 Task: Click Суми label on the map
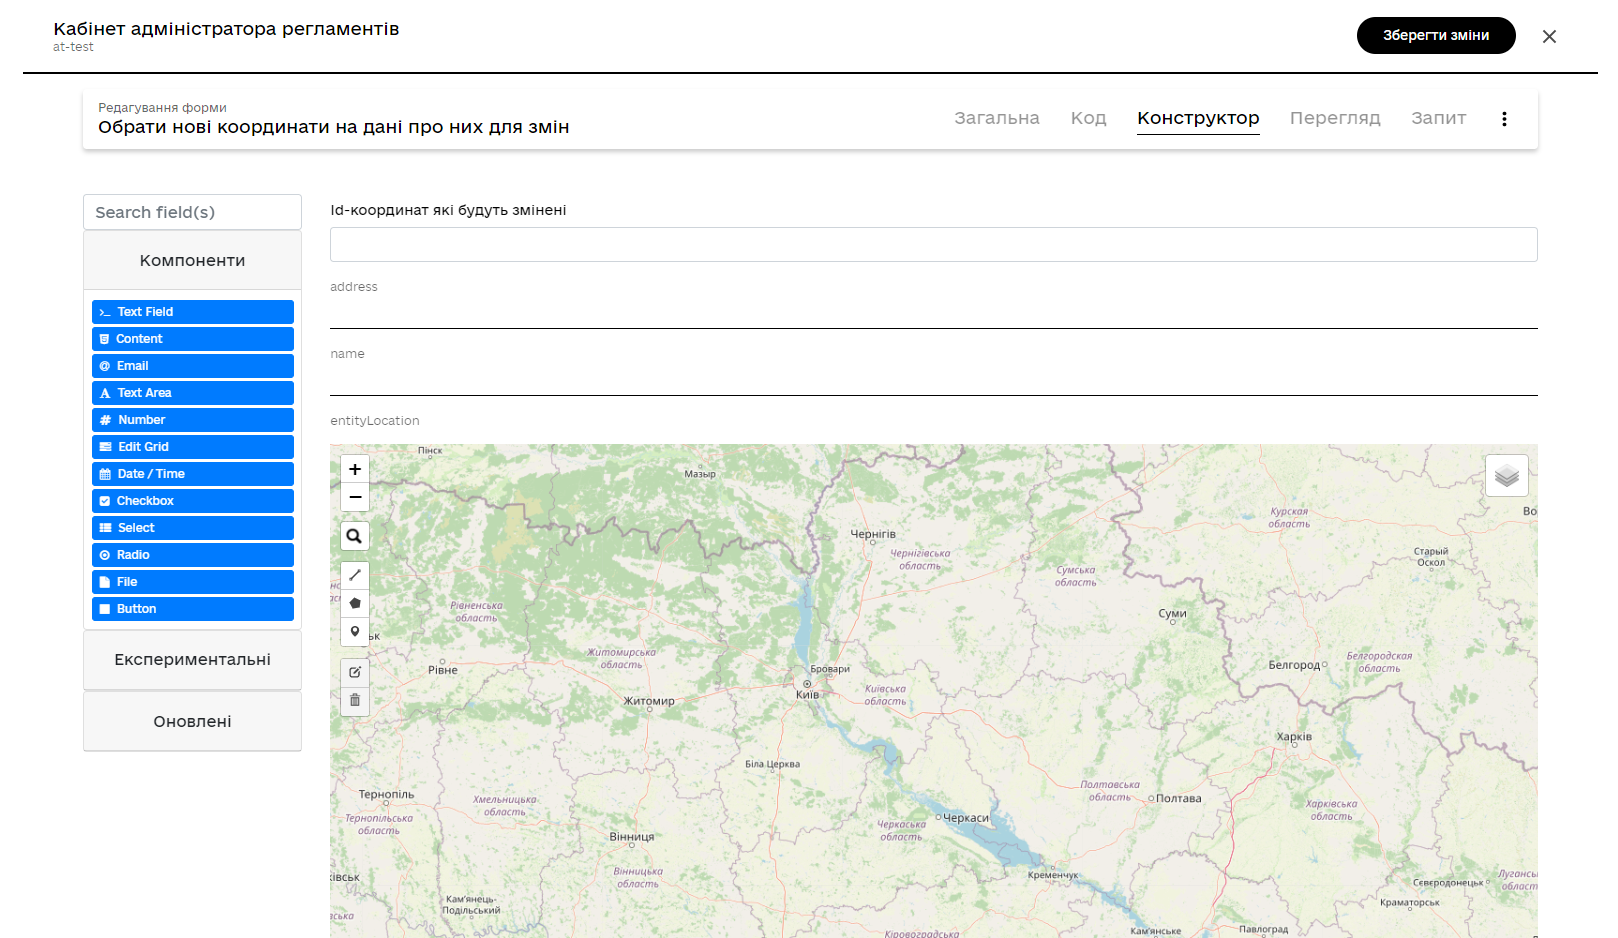coord(1172,613)
